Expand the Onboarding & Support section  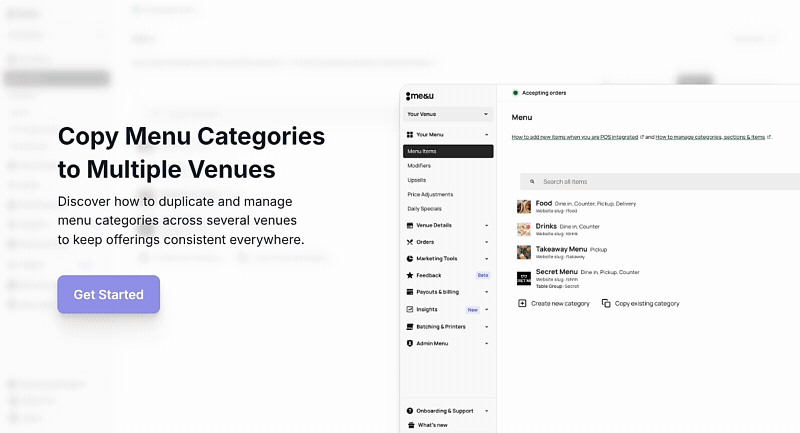486,411
